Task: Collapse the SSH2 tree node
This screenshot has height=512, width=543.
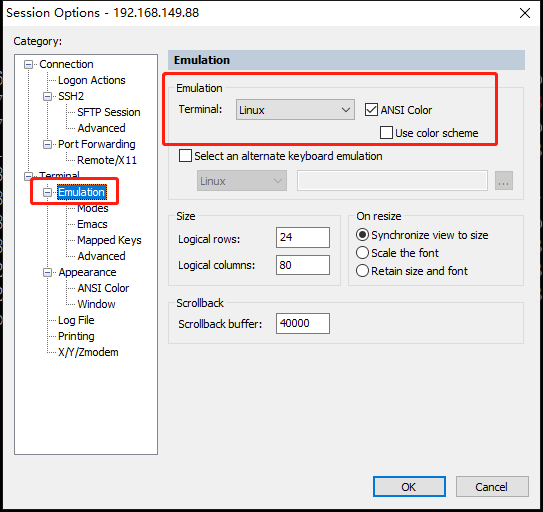Action: click(47, 96)
